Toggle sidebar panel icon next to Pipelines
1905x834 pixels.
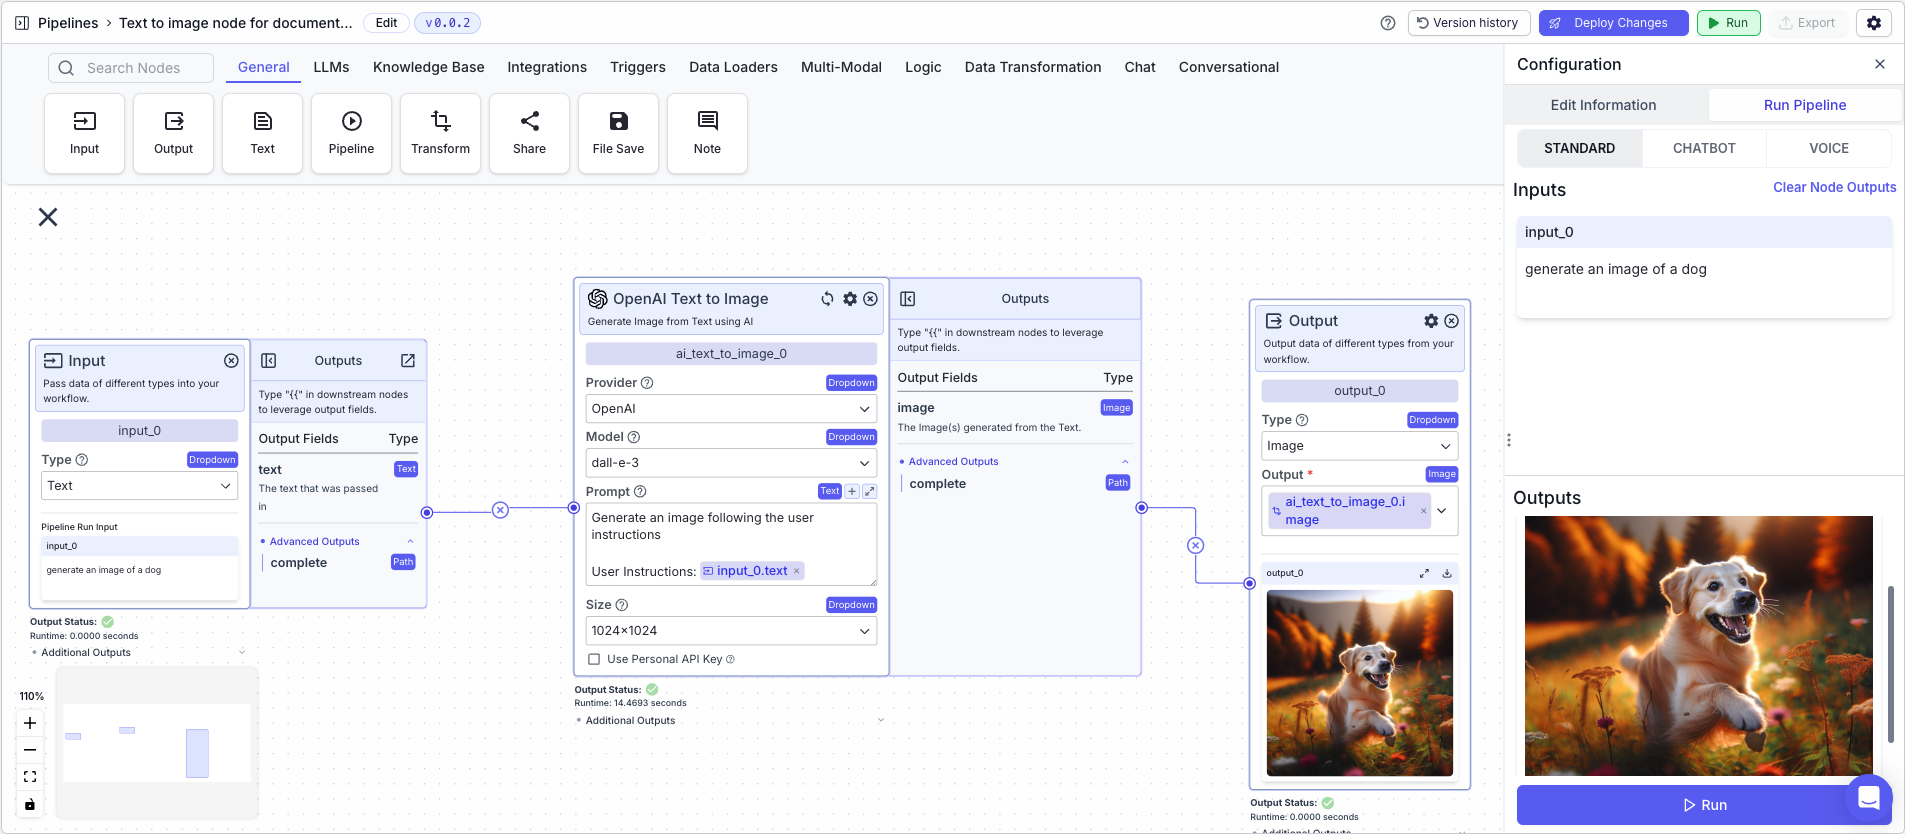coord(22,23)
